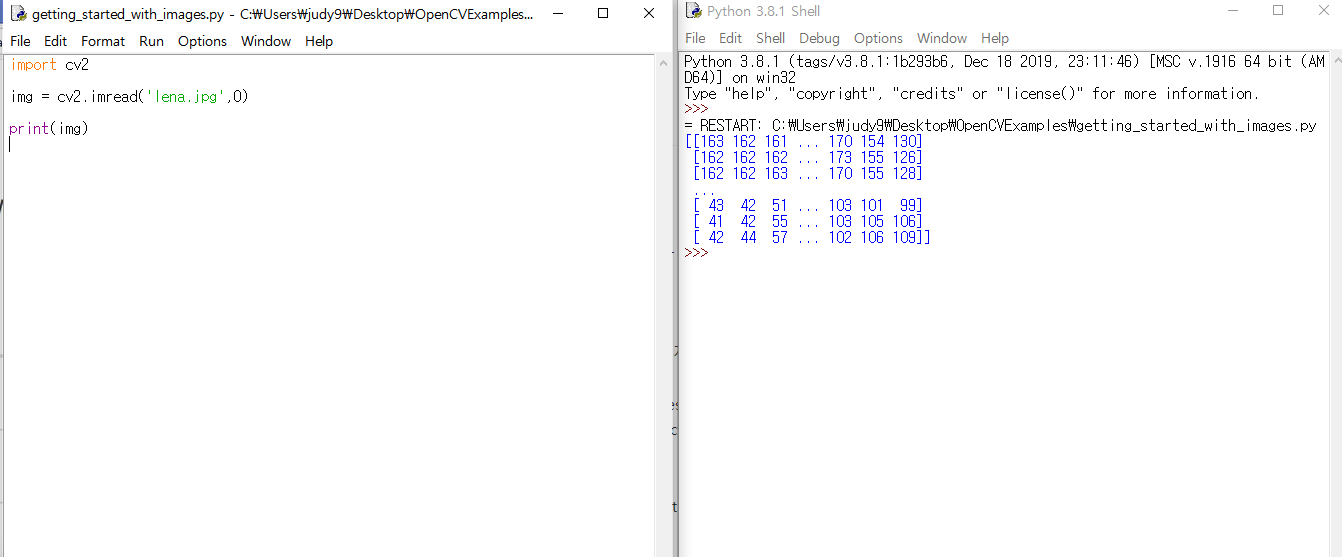Click output row '[162 162 163 ... 170 155 128]'

point(807,174)
